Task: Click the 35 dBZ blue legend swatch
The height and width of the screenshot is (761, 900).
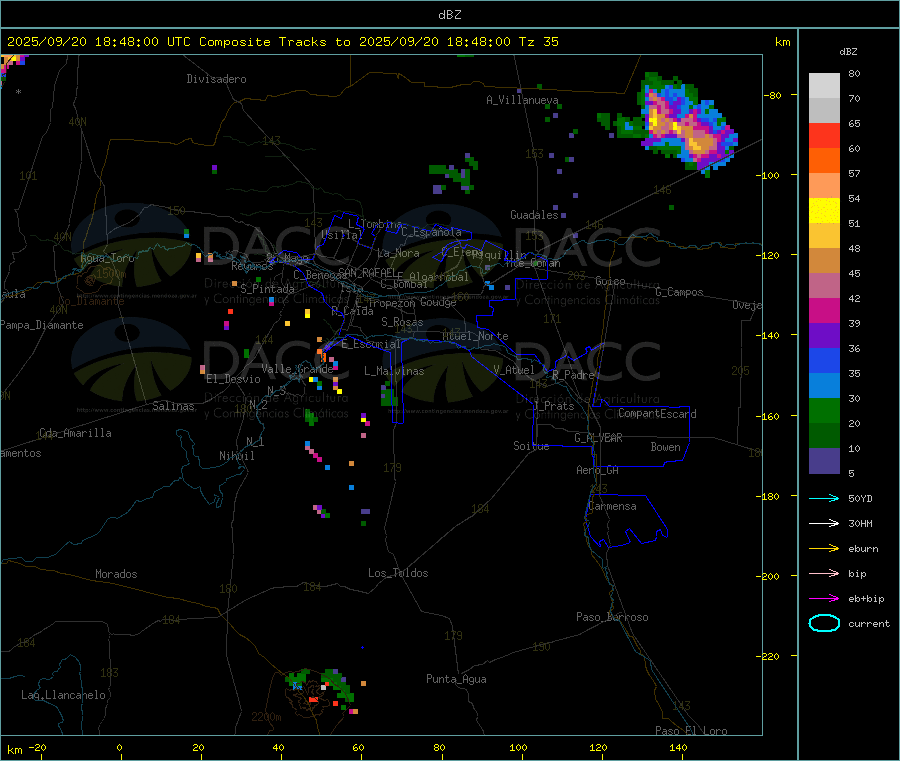Action: coord(824,360)
